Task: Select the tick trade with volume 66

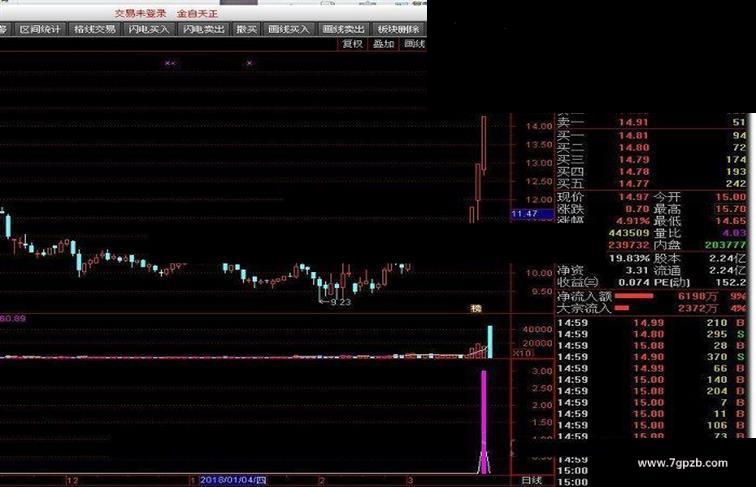Action: [651, 368]
